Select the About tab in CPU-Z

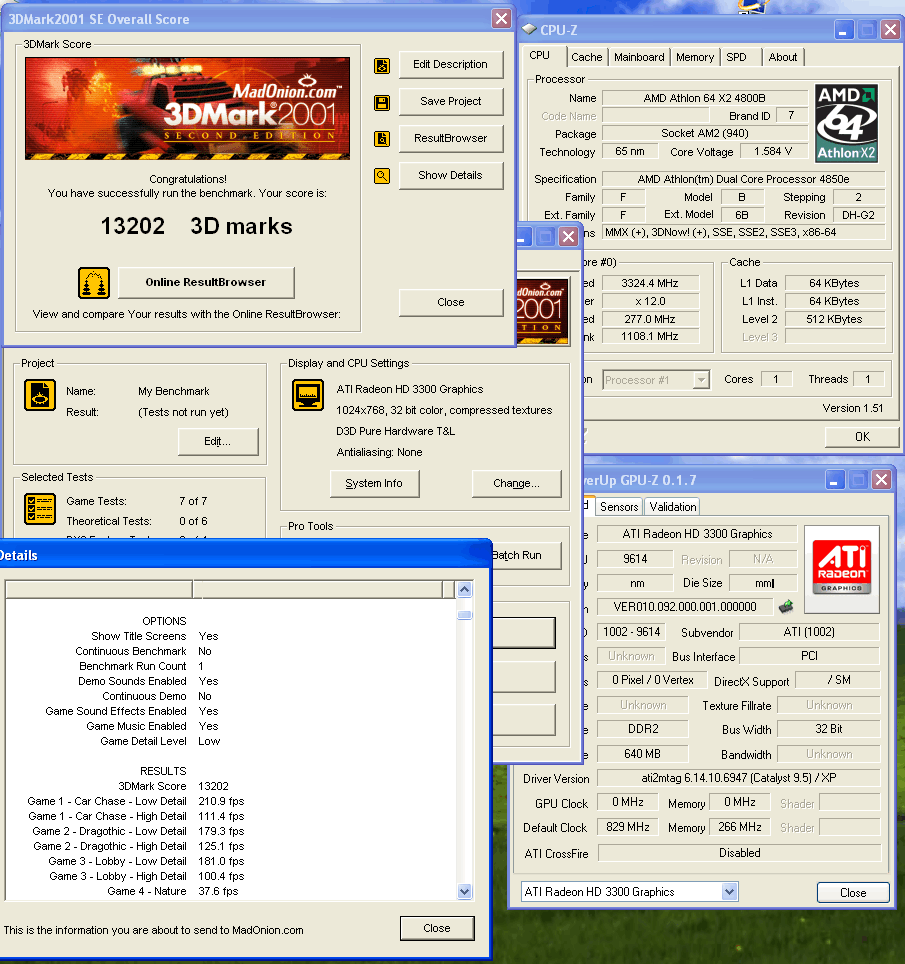783,57
